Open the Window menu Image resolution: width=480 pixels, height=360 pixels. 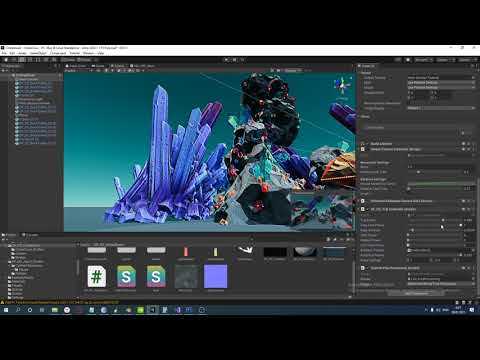click(88, 53)
